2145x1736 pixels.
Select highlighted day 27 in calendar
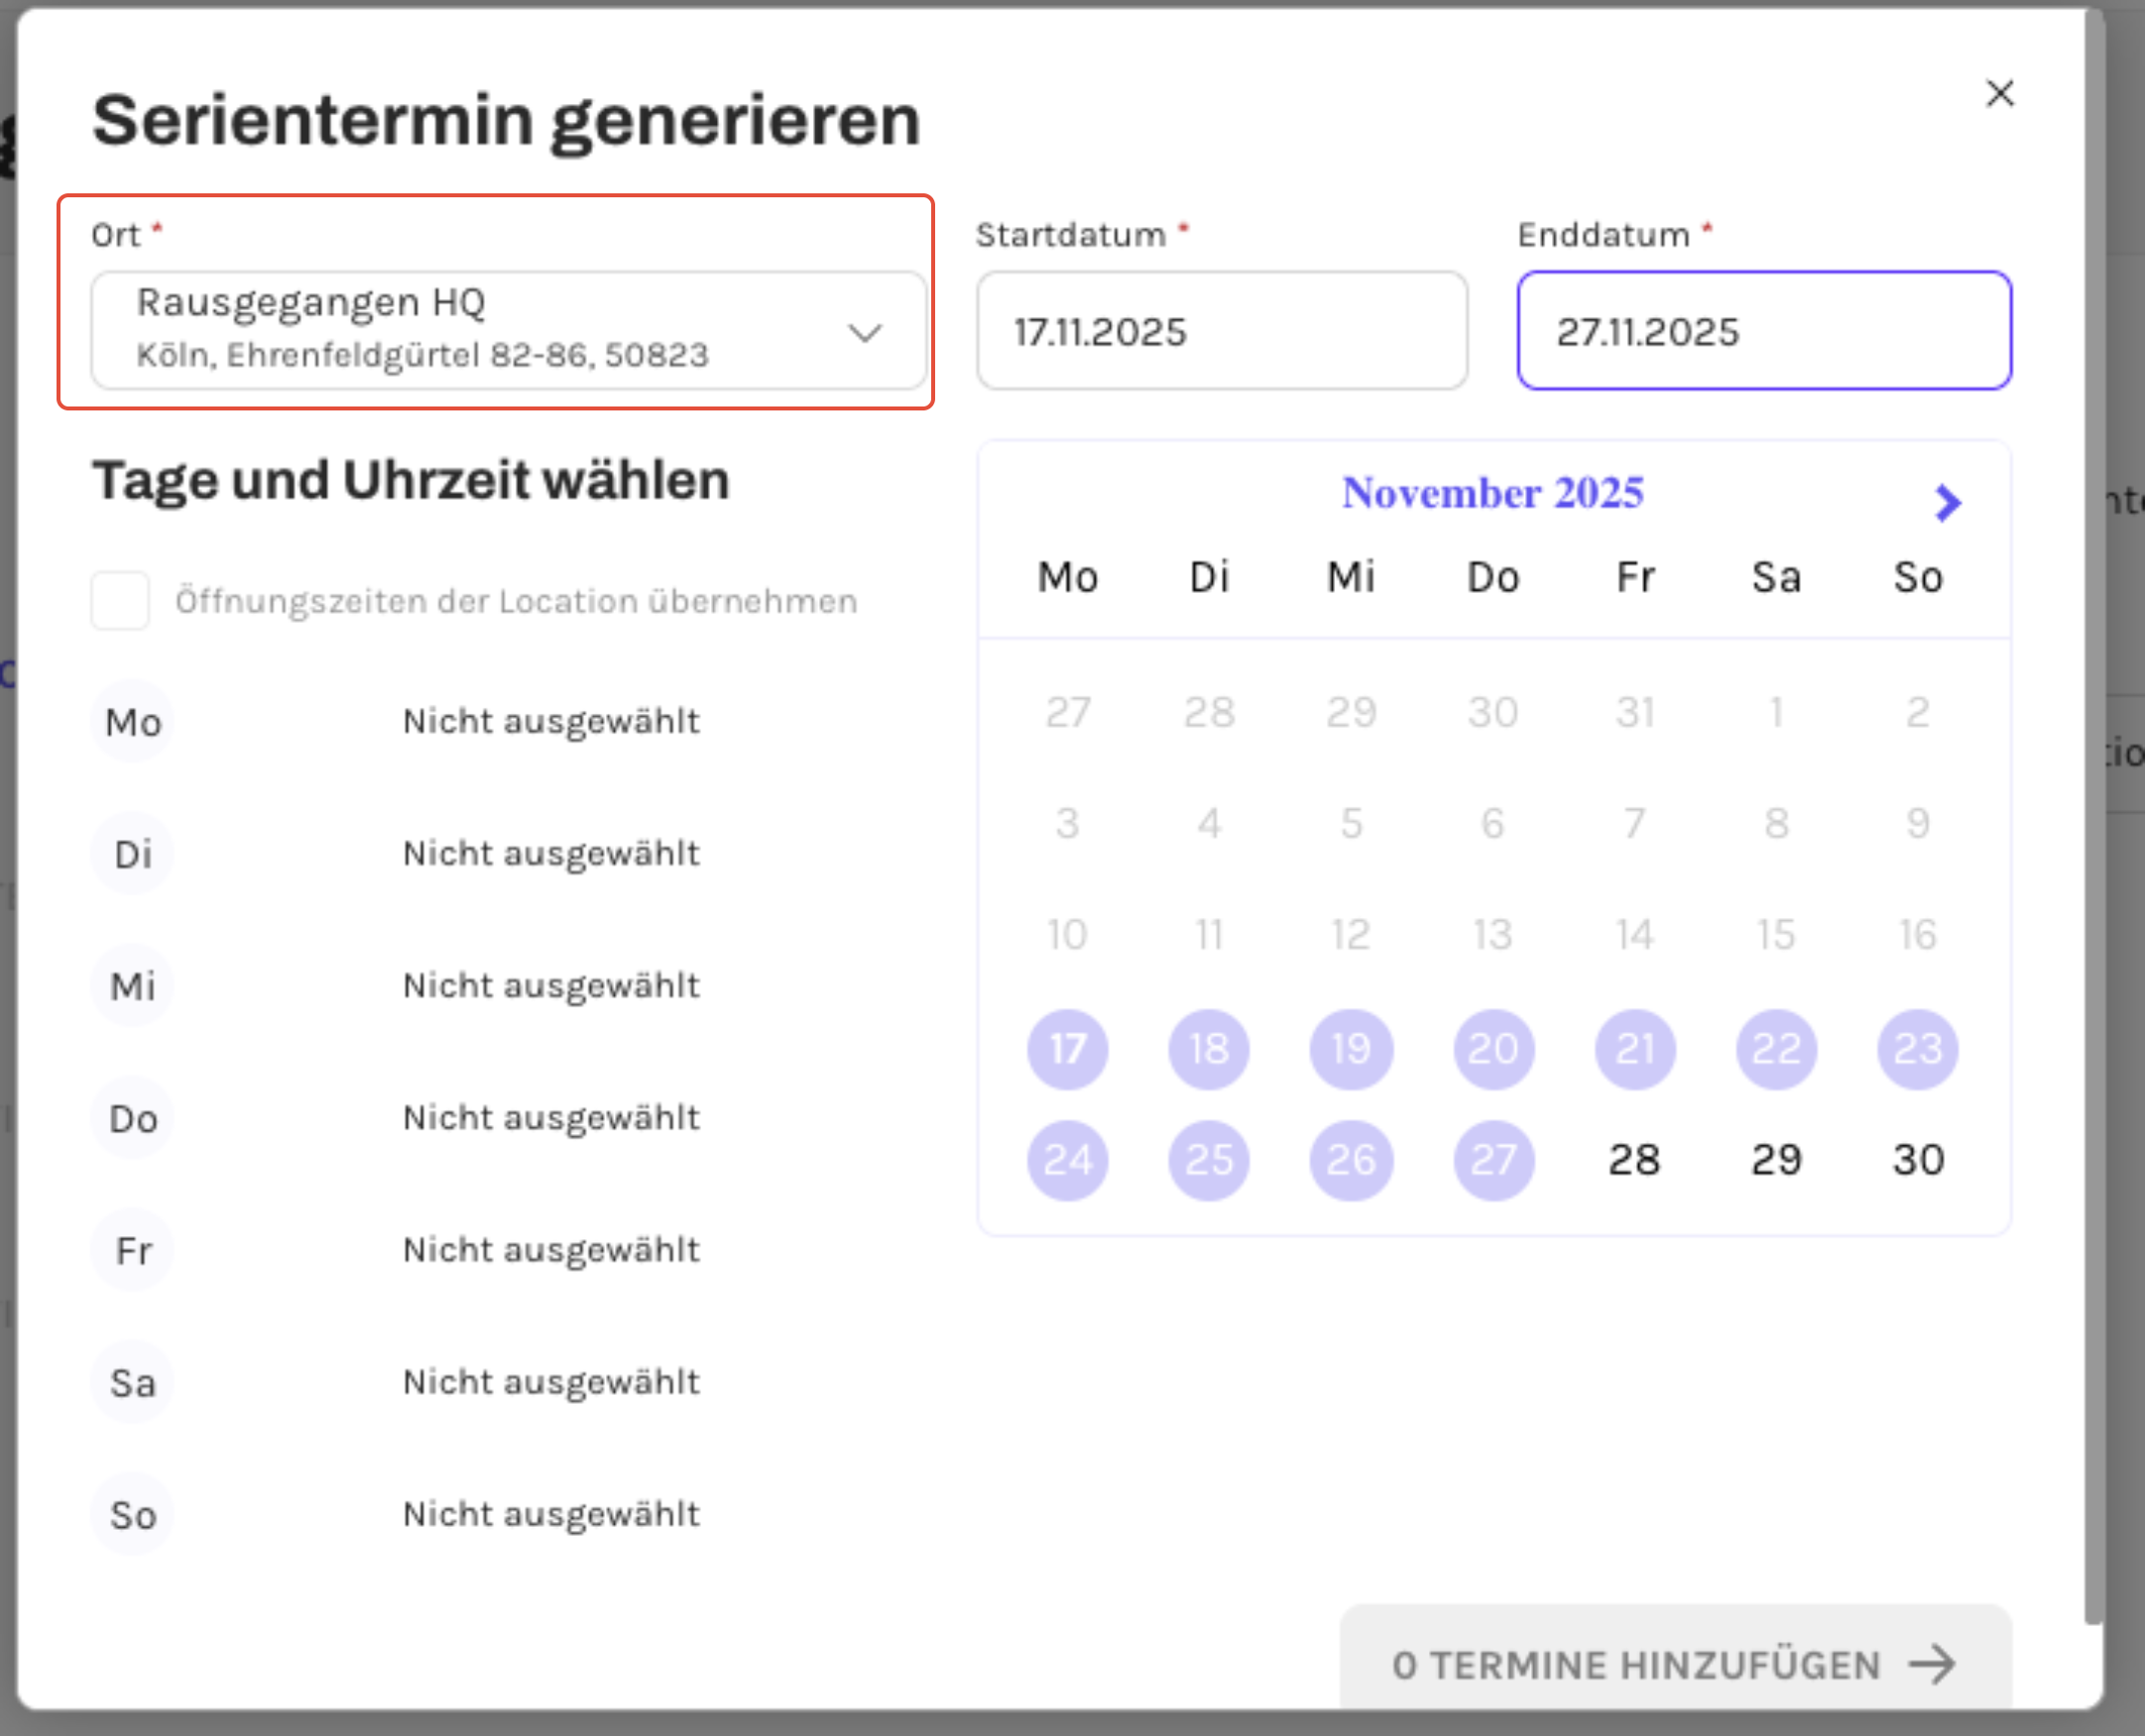point(1493,1160)
